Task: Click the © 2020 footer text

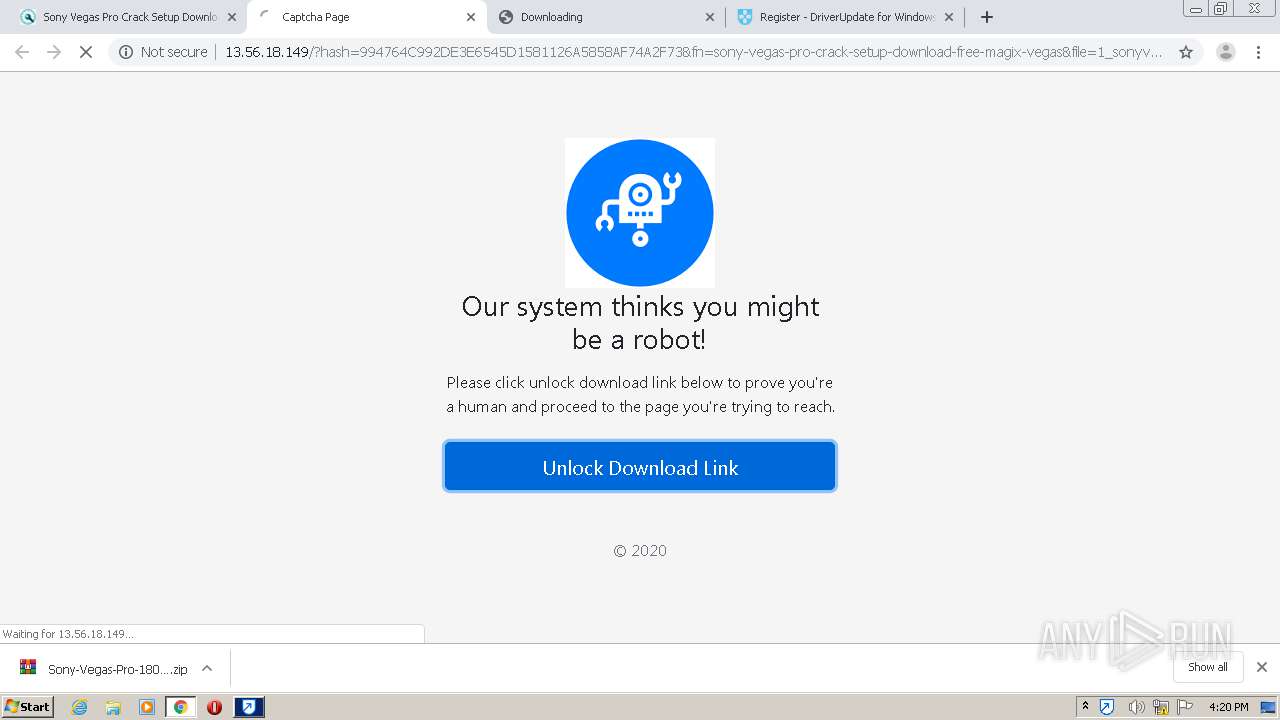Action: point(640,550)
